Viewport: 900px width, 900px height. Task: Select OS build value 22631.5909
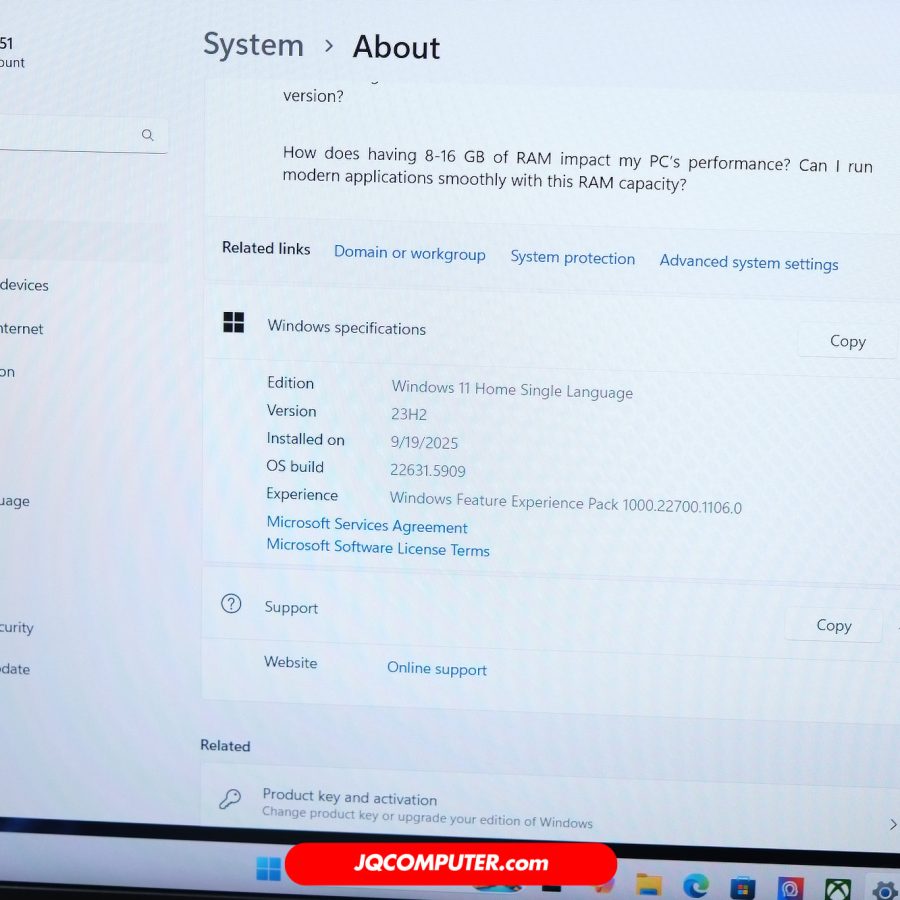pyautogui.click(x=428, y=471)
